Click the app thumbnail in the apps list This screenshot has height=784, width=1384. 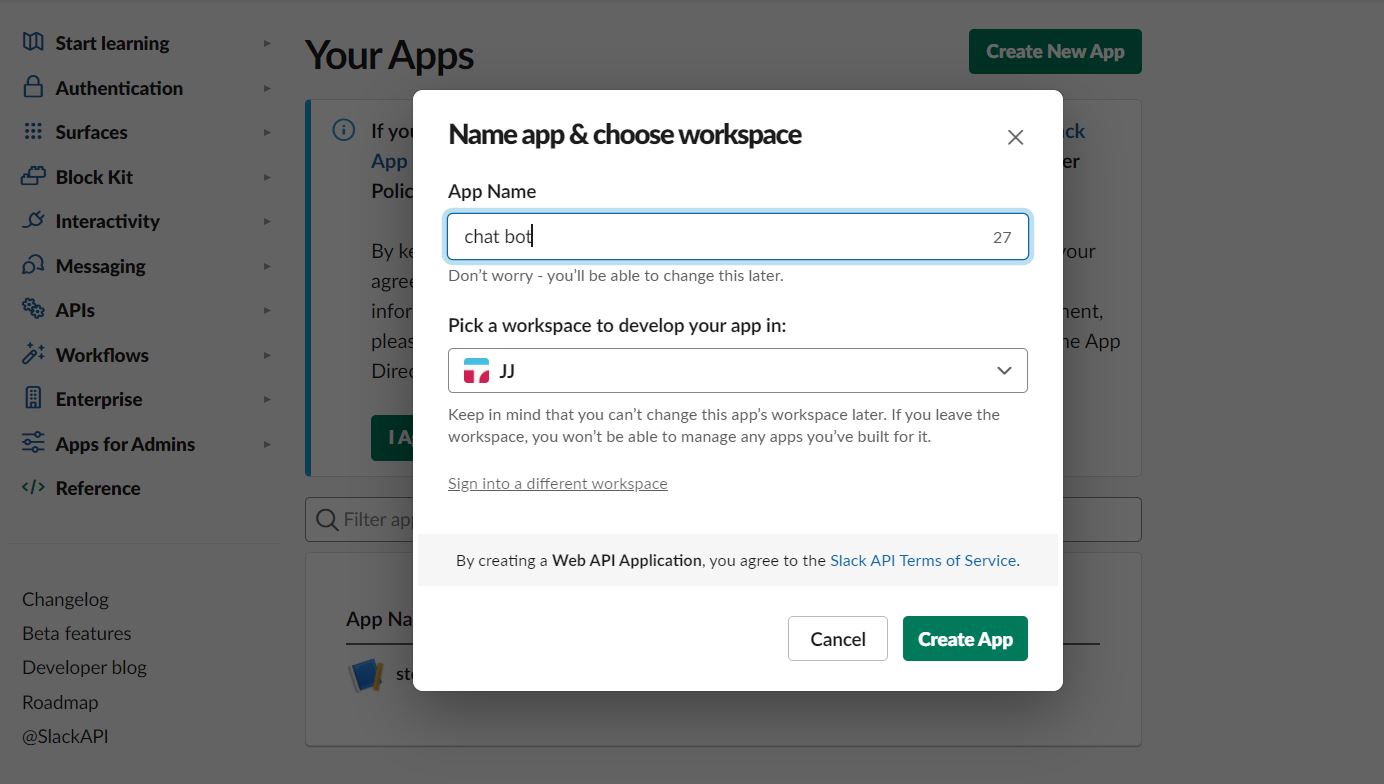366,676
